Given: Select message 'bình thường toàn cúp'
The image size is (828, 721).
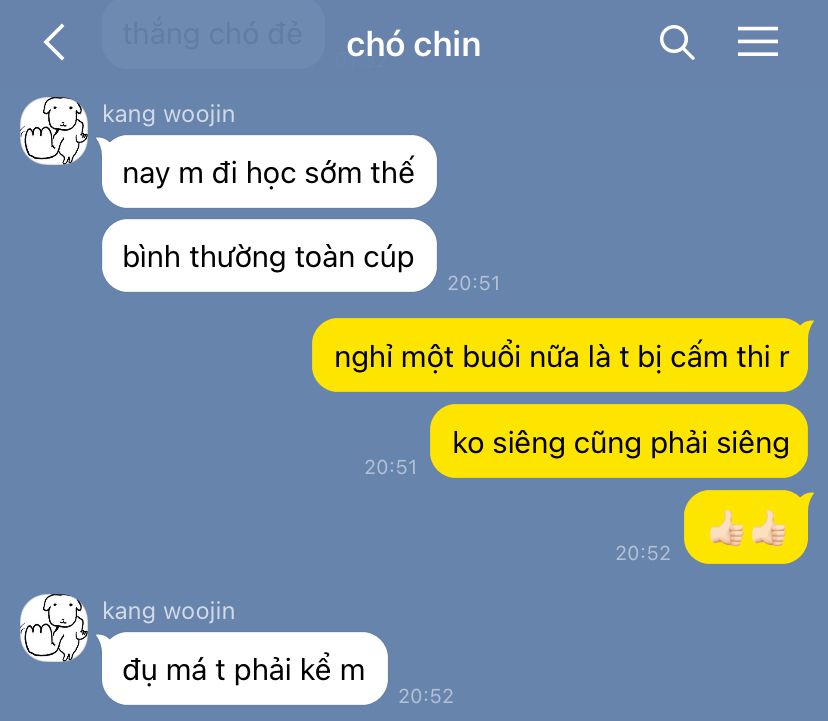Looking at the screenshot, I should 269,256.
